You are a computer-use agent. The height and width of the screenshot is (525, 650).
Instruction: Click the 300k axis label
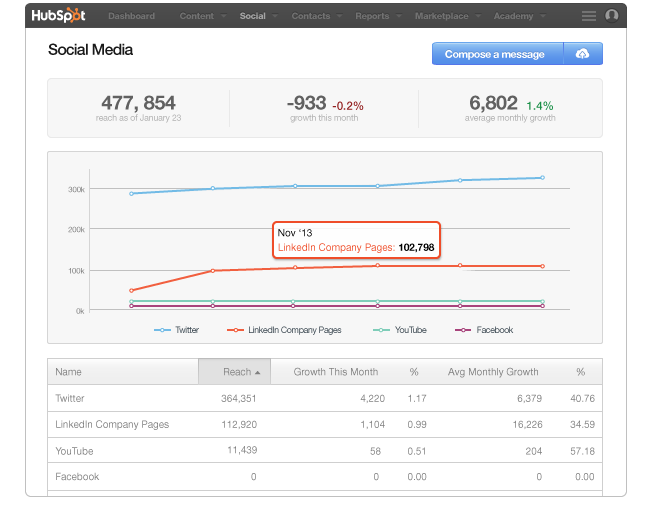click(x=76, y=190)
